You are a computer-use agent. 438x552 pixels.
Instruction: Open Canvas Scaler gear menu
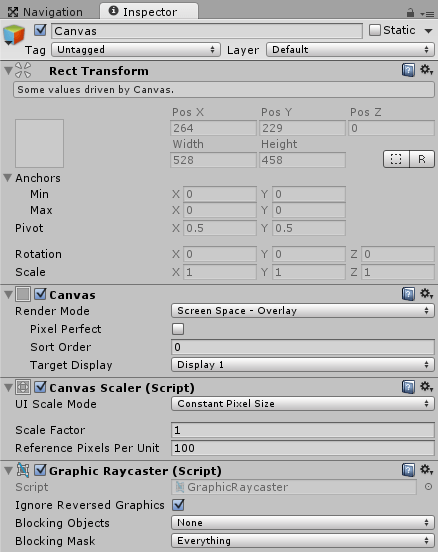(426, 387)
